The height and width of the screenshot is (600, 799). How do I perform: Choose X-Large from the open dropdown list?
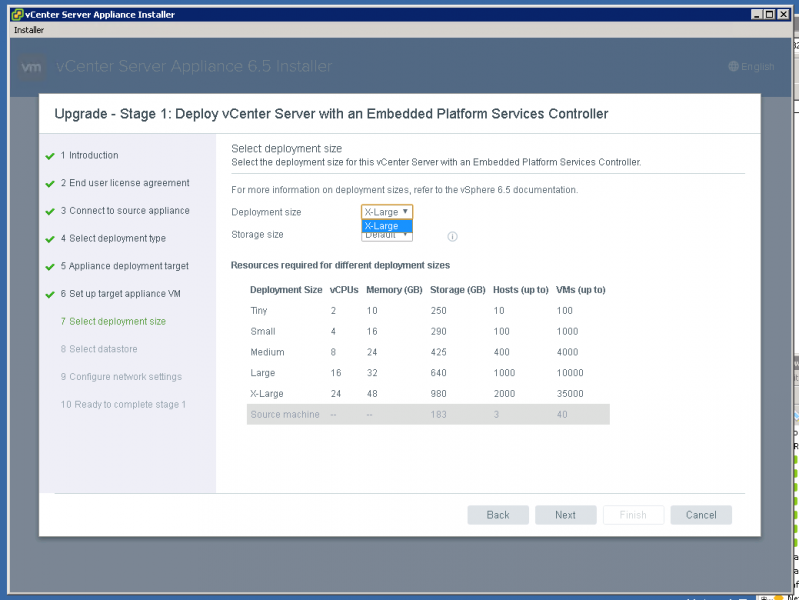click(x=386, y=226)
